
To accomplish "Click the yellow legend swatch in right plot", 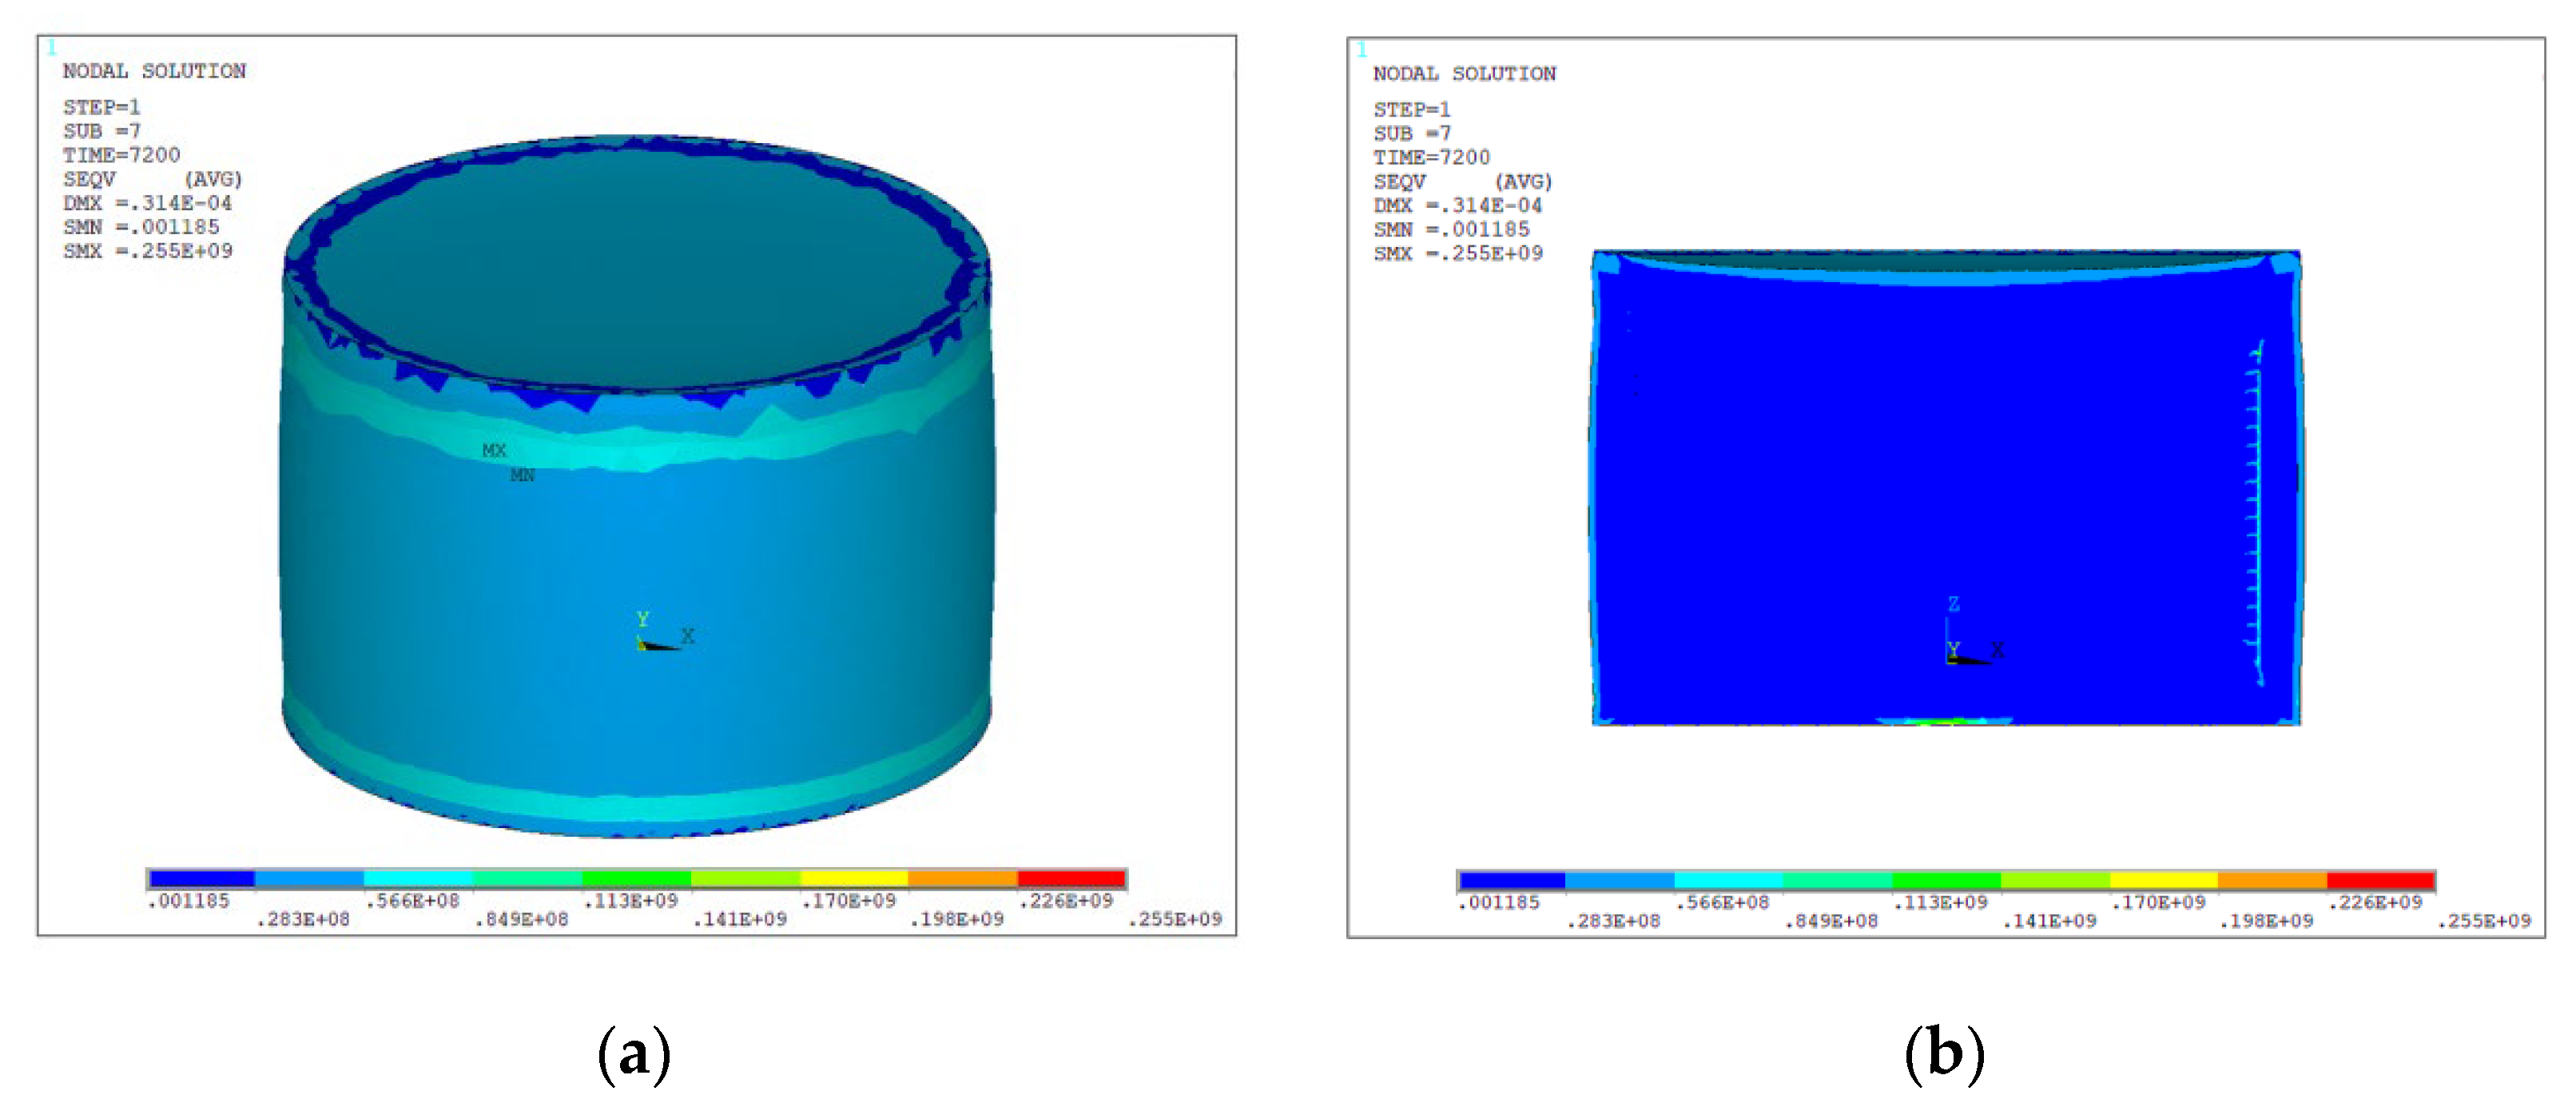I will pyautogui.click(x=2163, y=881).
